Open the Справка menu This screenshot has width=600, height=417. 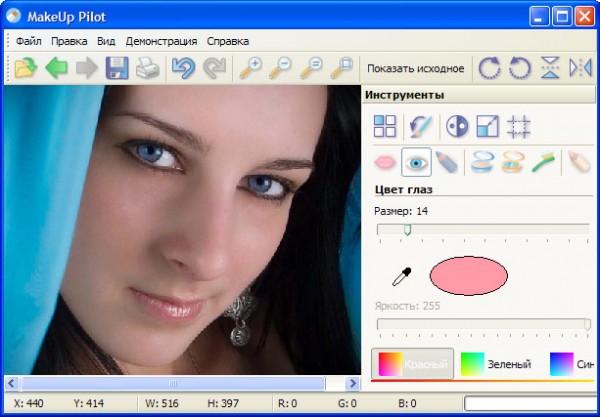coord(228,41)
